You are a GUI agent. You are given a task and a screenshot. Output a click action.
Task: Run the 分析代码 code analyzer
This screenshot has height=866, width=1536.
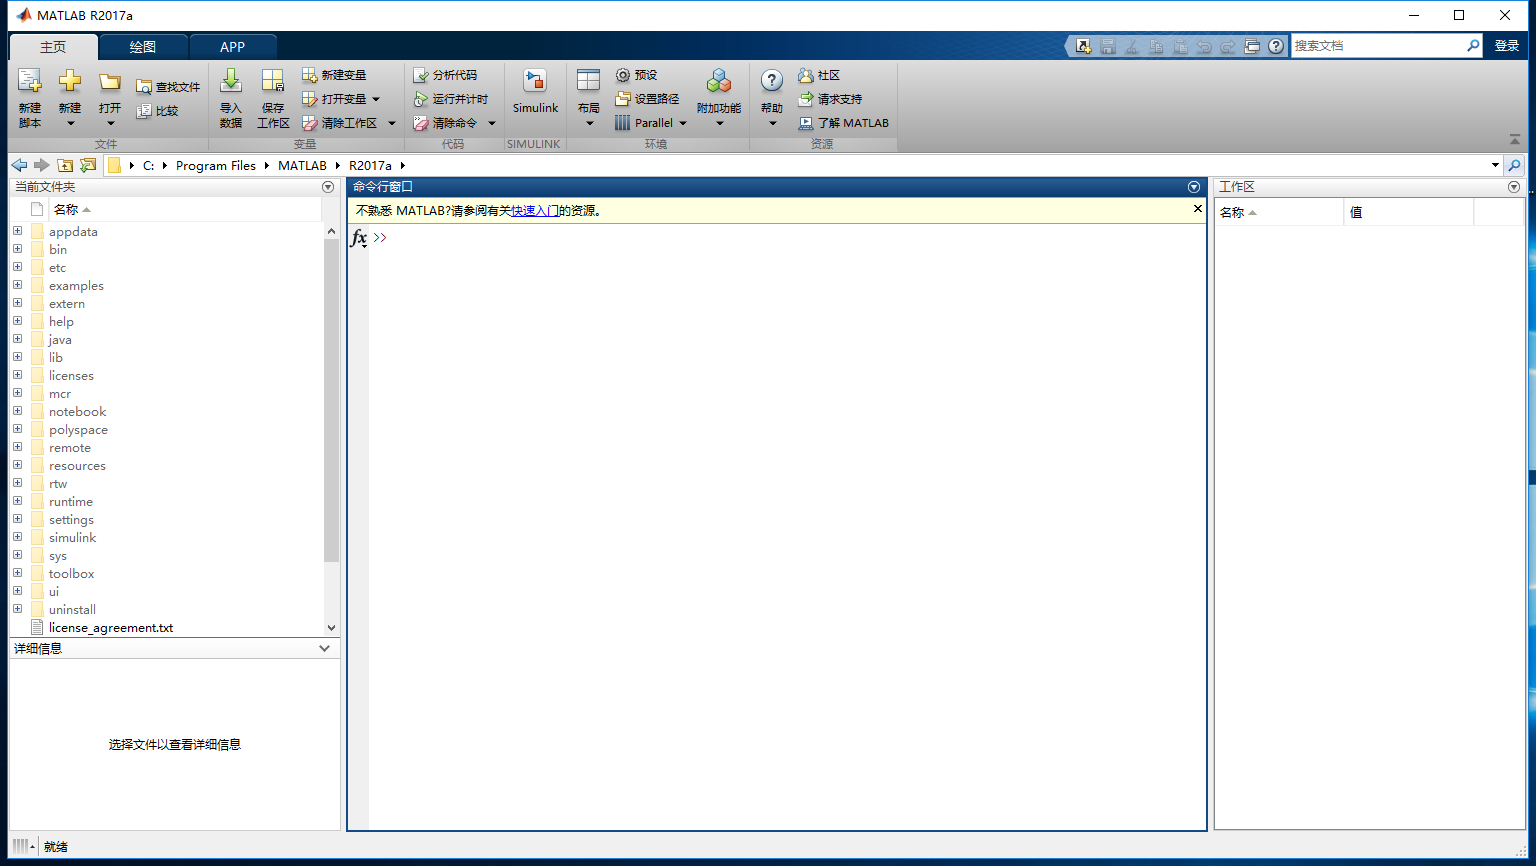coord(445,75)
